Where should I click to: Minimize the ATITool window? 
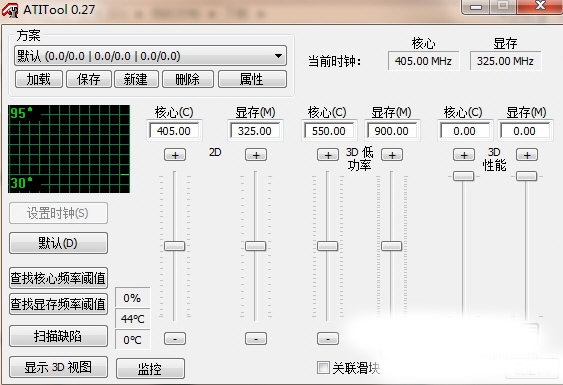tap(476, 6)
